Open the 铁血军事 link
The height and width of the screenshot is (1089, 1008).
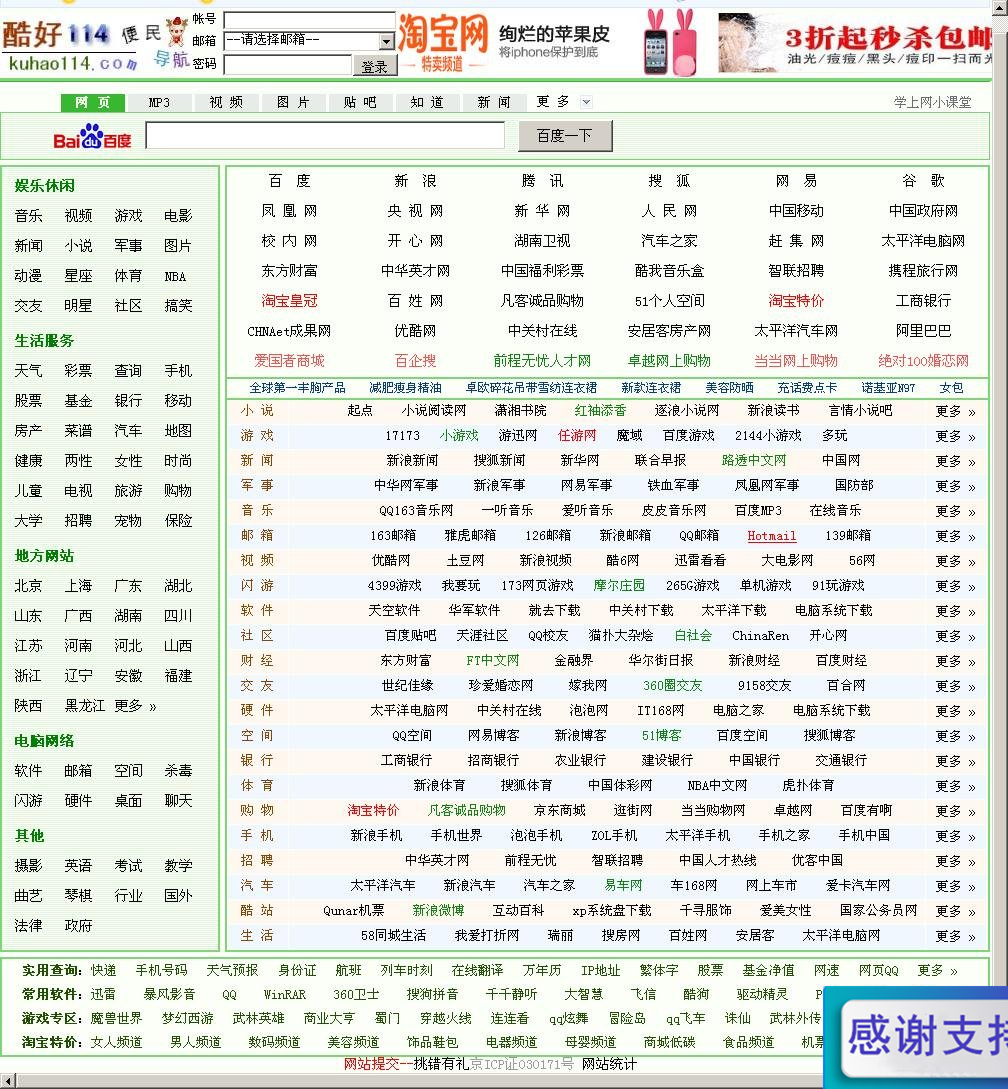point(673,486)
